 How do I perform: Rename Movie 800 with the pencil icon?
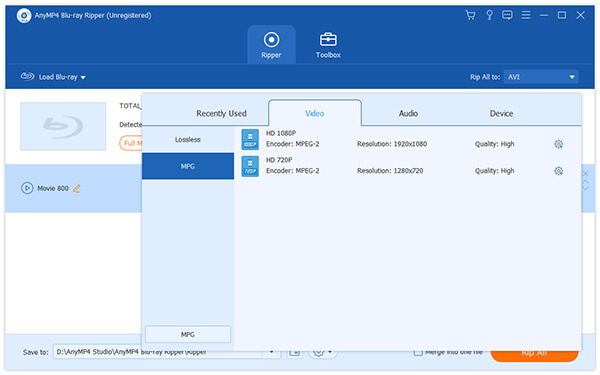coord(77,188)
